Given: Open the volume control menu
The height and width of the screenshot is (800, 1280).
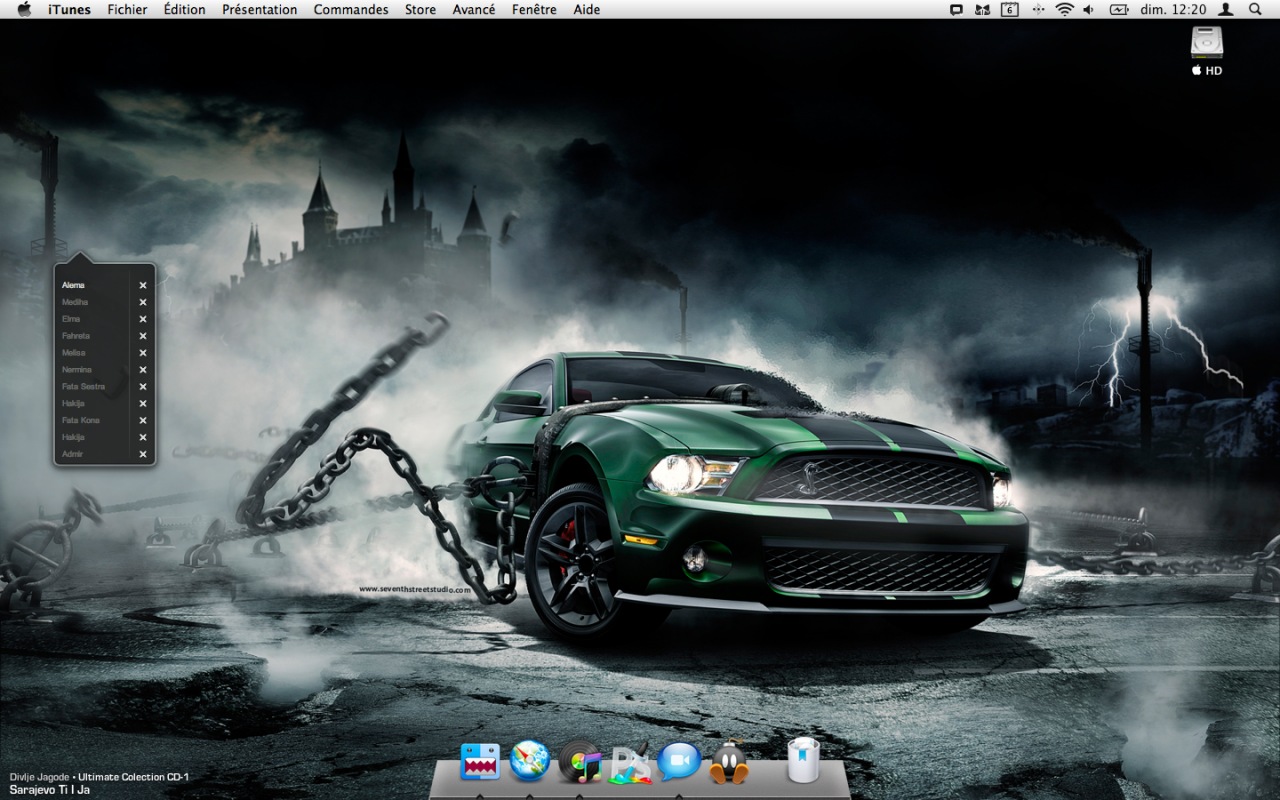Looking at the screenshot, I should (x=1088, y=9).
